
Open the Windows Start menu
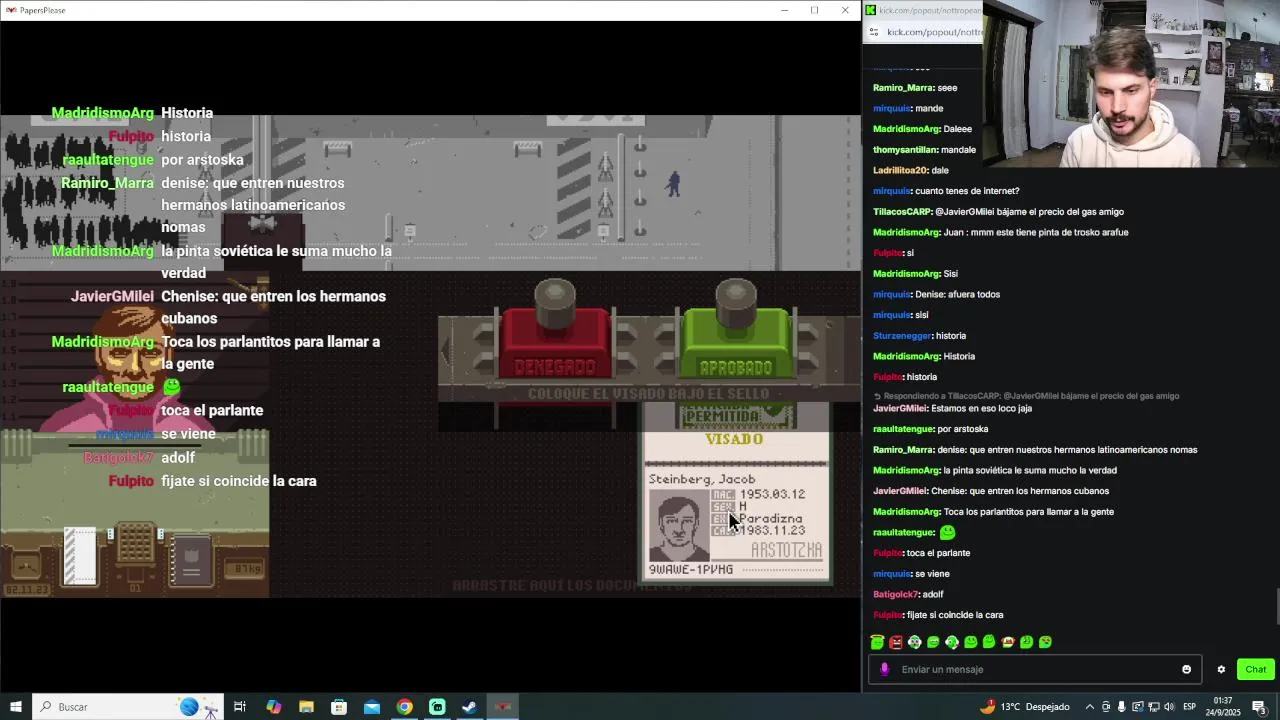coord(15,707)
